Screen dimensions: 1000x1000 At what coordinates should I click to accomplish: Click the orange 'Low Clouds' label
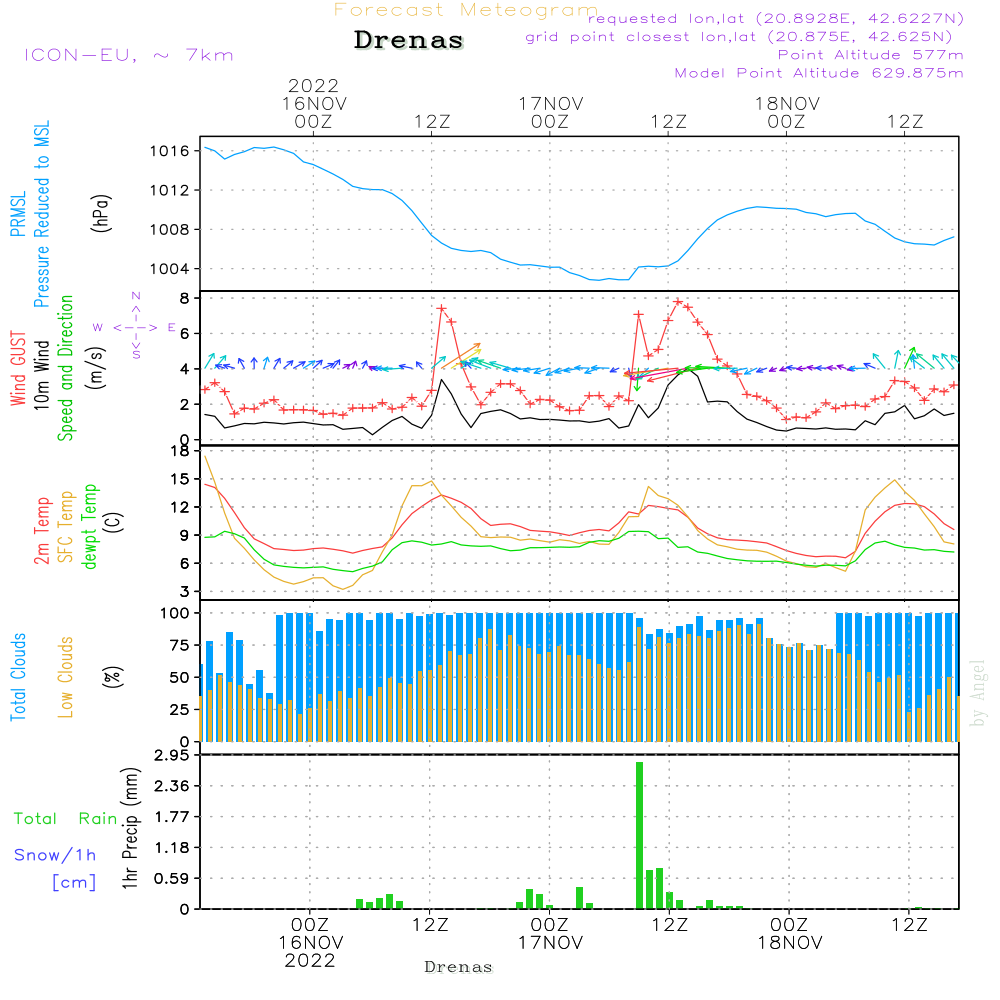click(x=66, y=677)
